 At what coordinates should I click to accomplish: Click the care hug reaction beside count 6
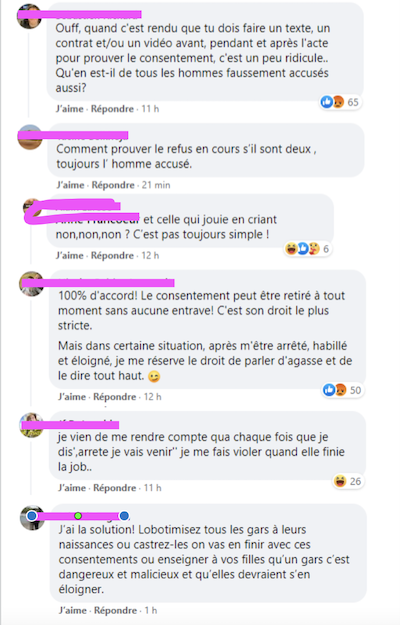[x=314, y=249]
